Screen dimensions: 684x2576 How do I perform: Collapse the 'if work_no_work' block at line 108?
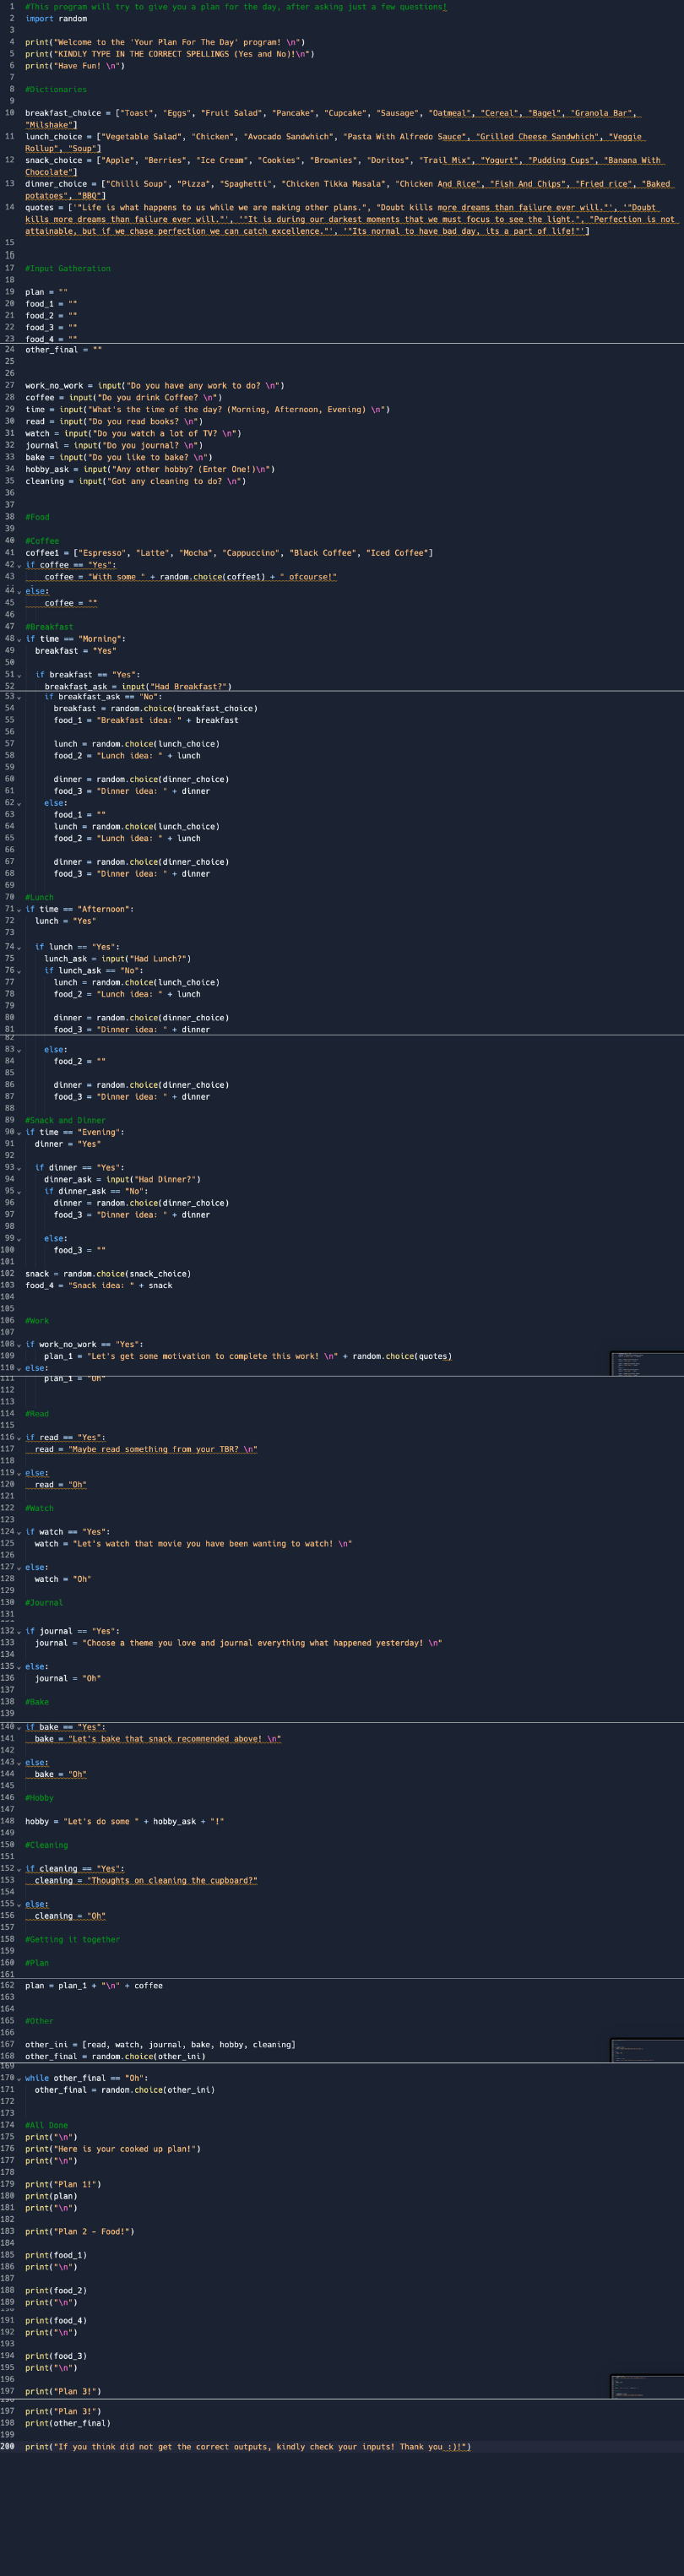(19, 1345)
